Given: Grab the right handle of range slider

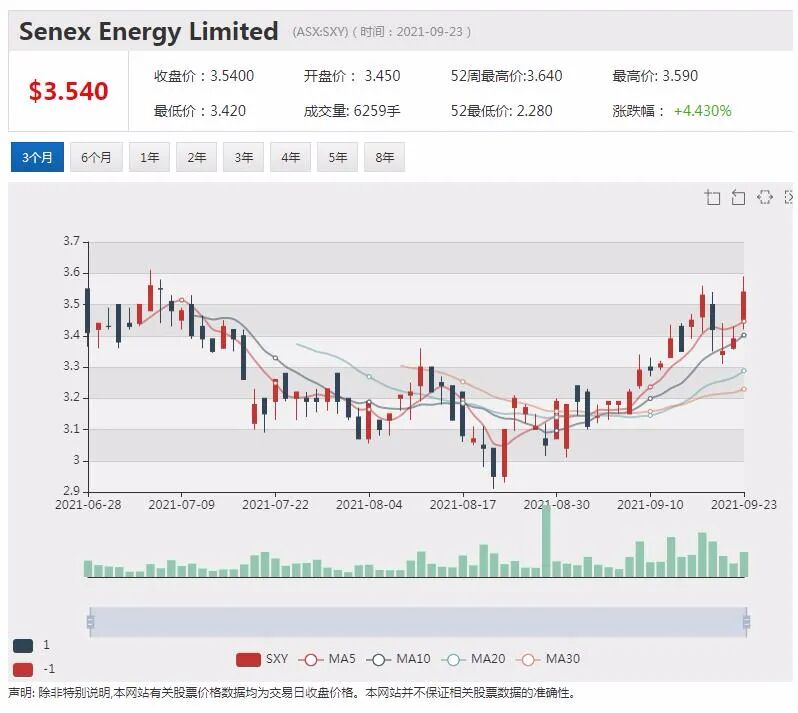Looking at the screenshot, I should (747, 621).
